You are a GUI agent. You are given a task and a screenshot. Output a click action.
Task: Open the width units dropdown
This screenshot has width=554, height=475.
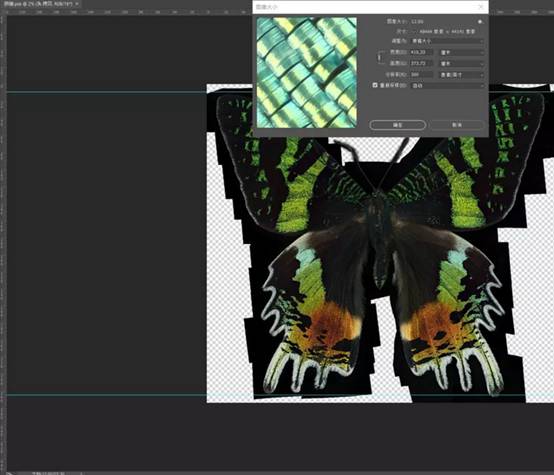tap(461, 52)
